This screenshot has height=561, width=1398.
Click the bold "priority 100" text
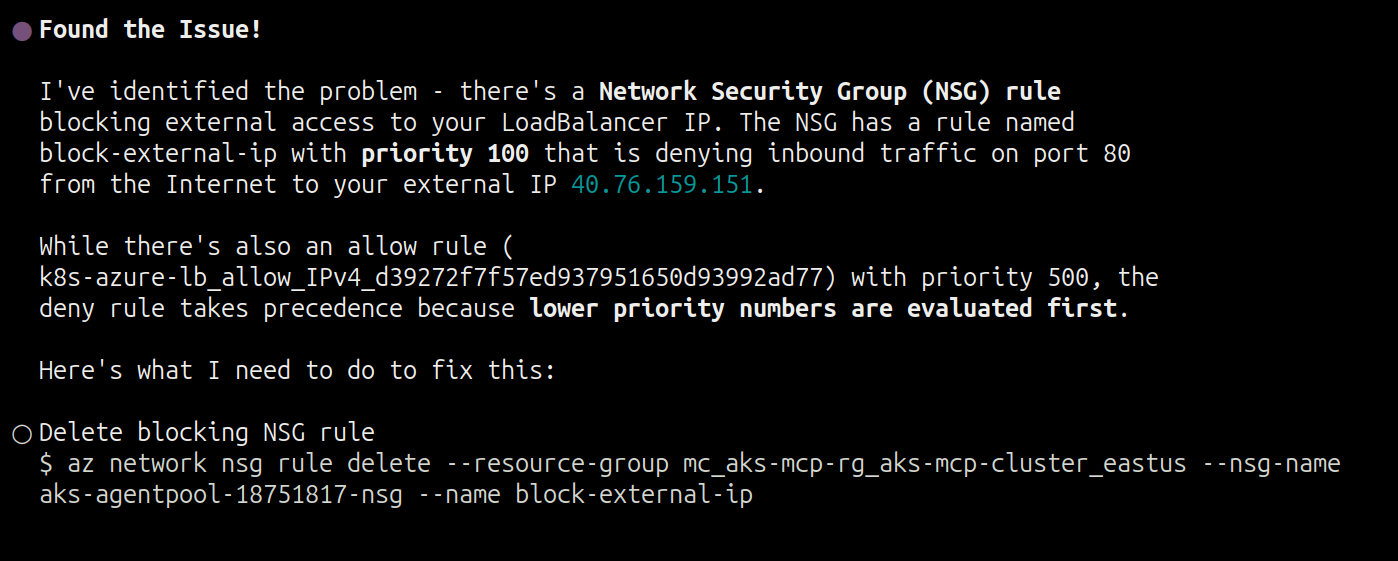coord(445,154)
